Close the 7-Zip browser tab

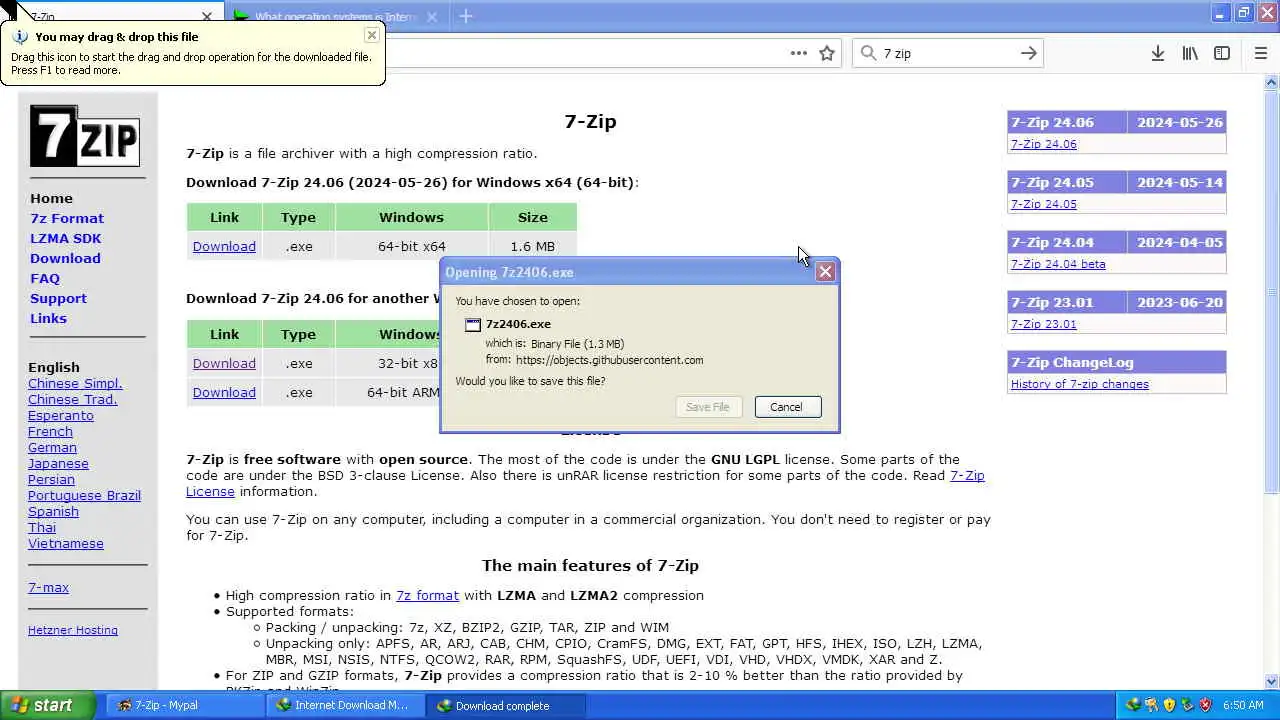(x=207, y=17)
